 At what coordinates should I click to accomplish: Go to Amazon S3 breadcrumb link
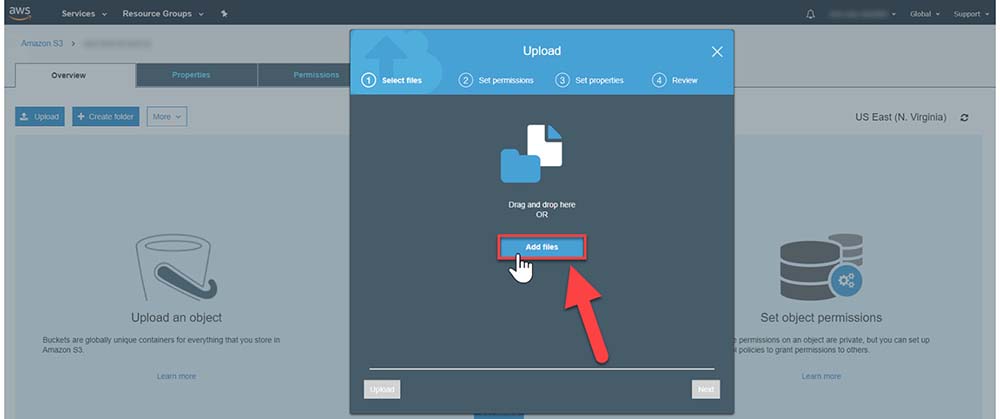(41, 43)
